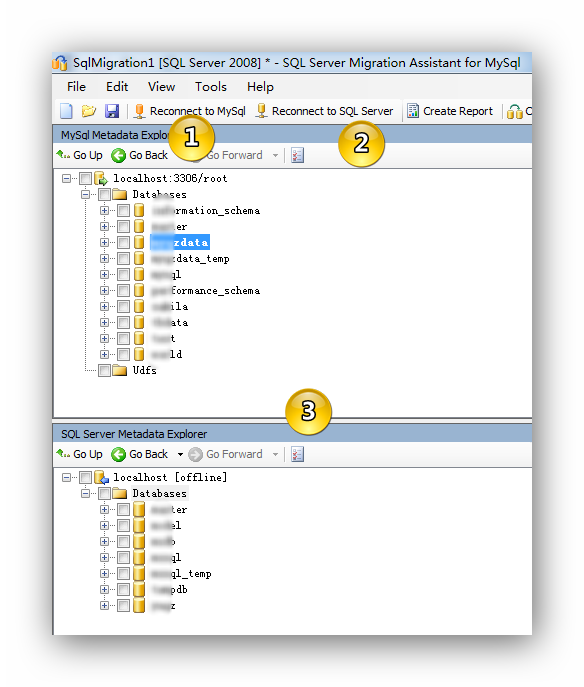The width and height of the screenshot is (584, 687).
Task: Open the Help menu
Action: tap(260, 87)
